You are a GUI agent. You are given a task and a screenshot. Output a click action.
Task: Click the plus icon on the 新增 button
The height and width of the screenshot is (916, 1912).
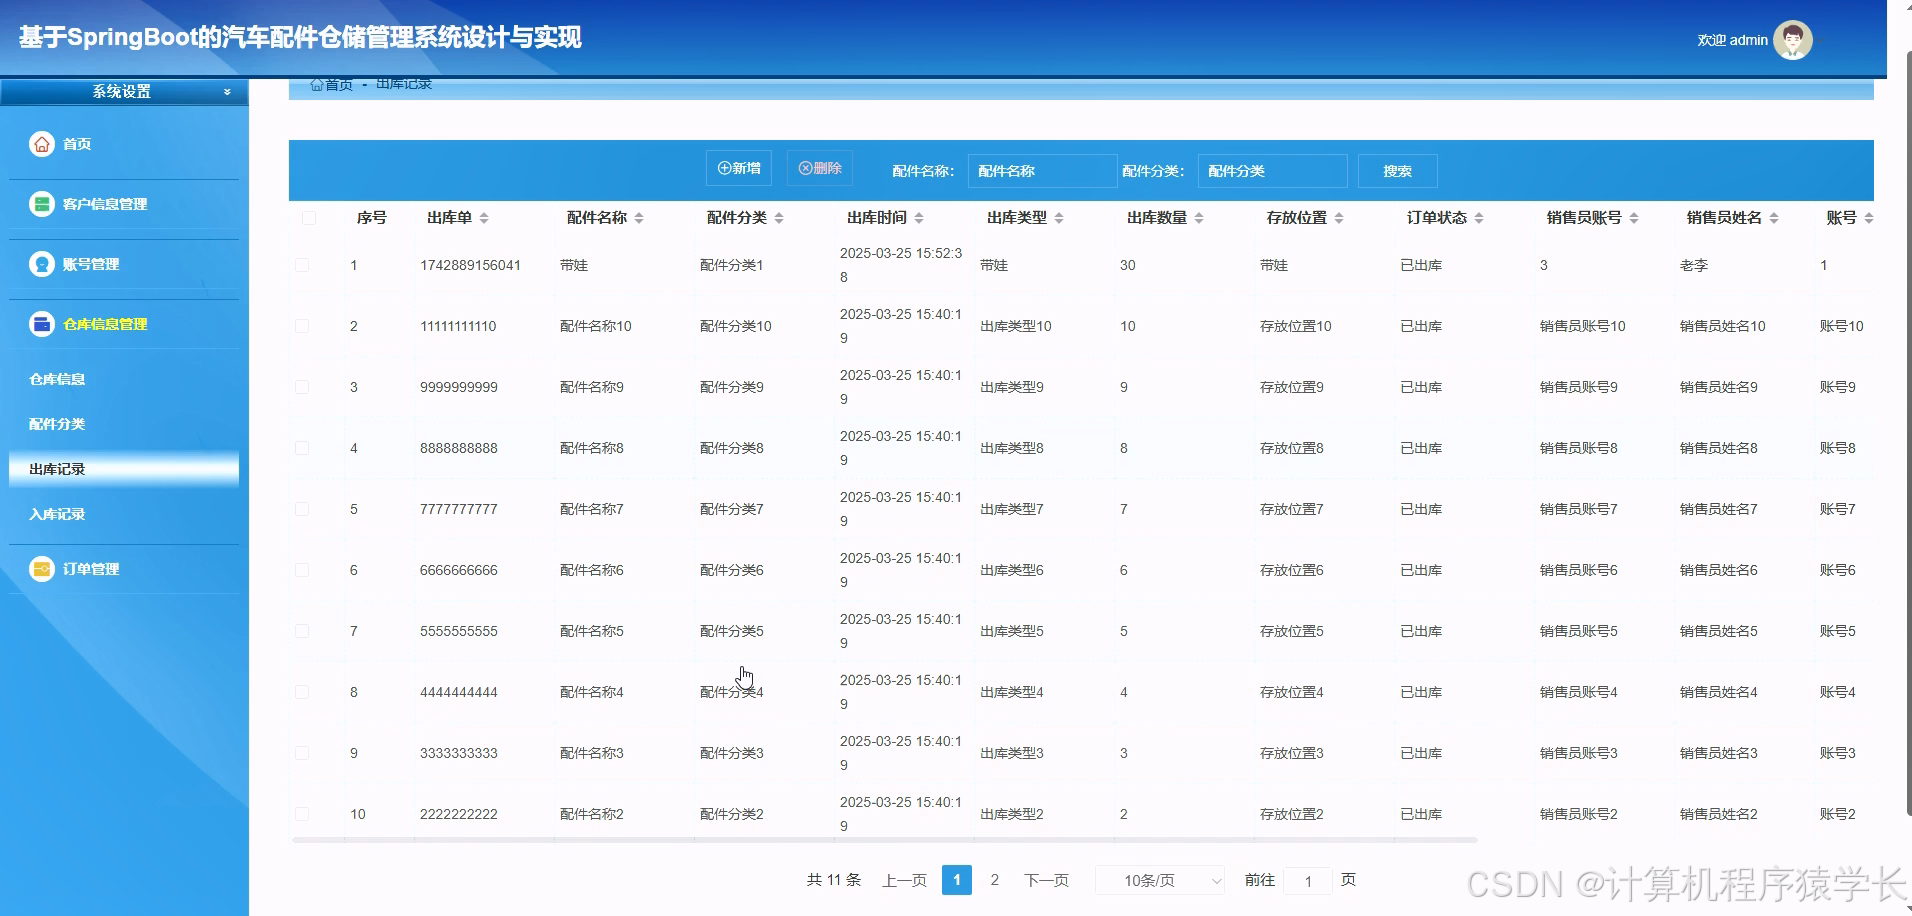(x=723, y=167)
